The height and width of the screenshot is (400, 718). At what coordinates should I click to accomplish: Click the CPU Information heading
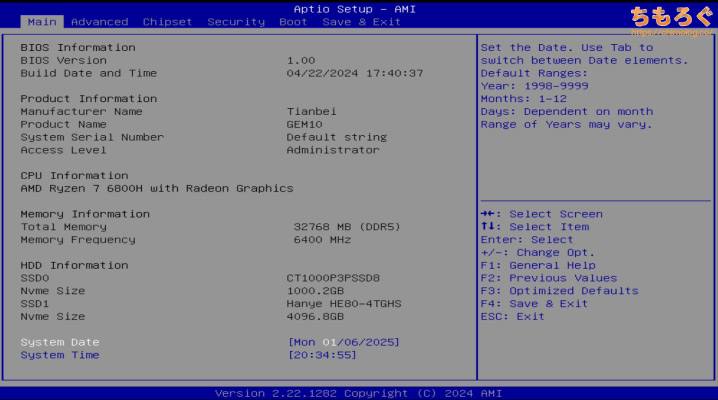pos(74,175)
